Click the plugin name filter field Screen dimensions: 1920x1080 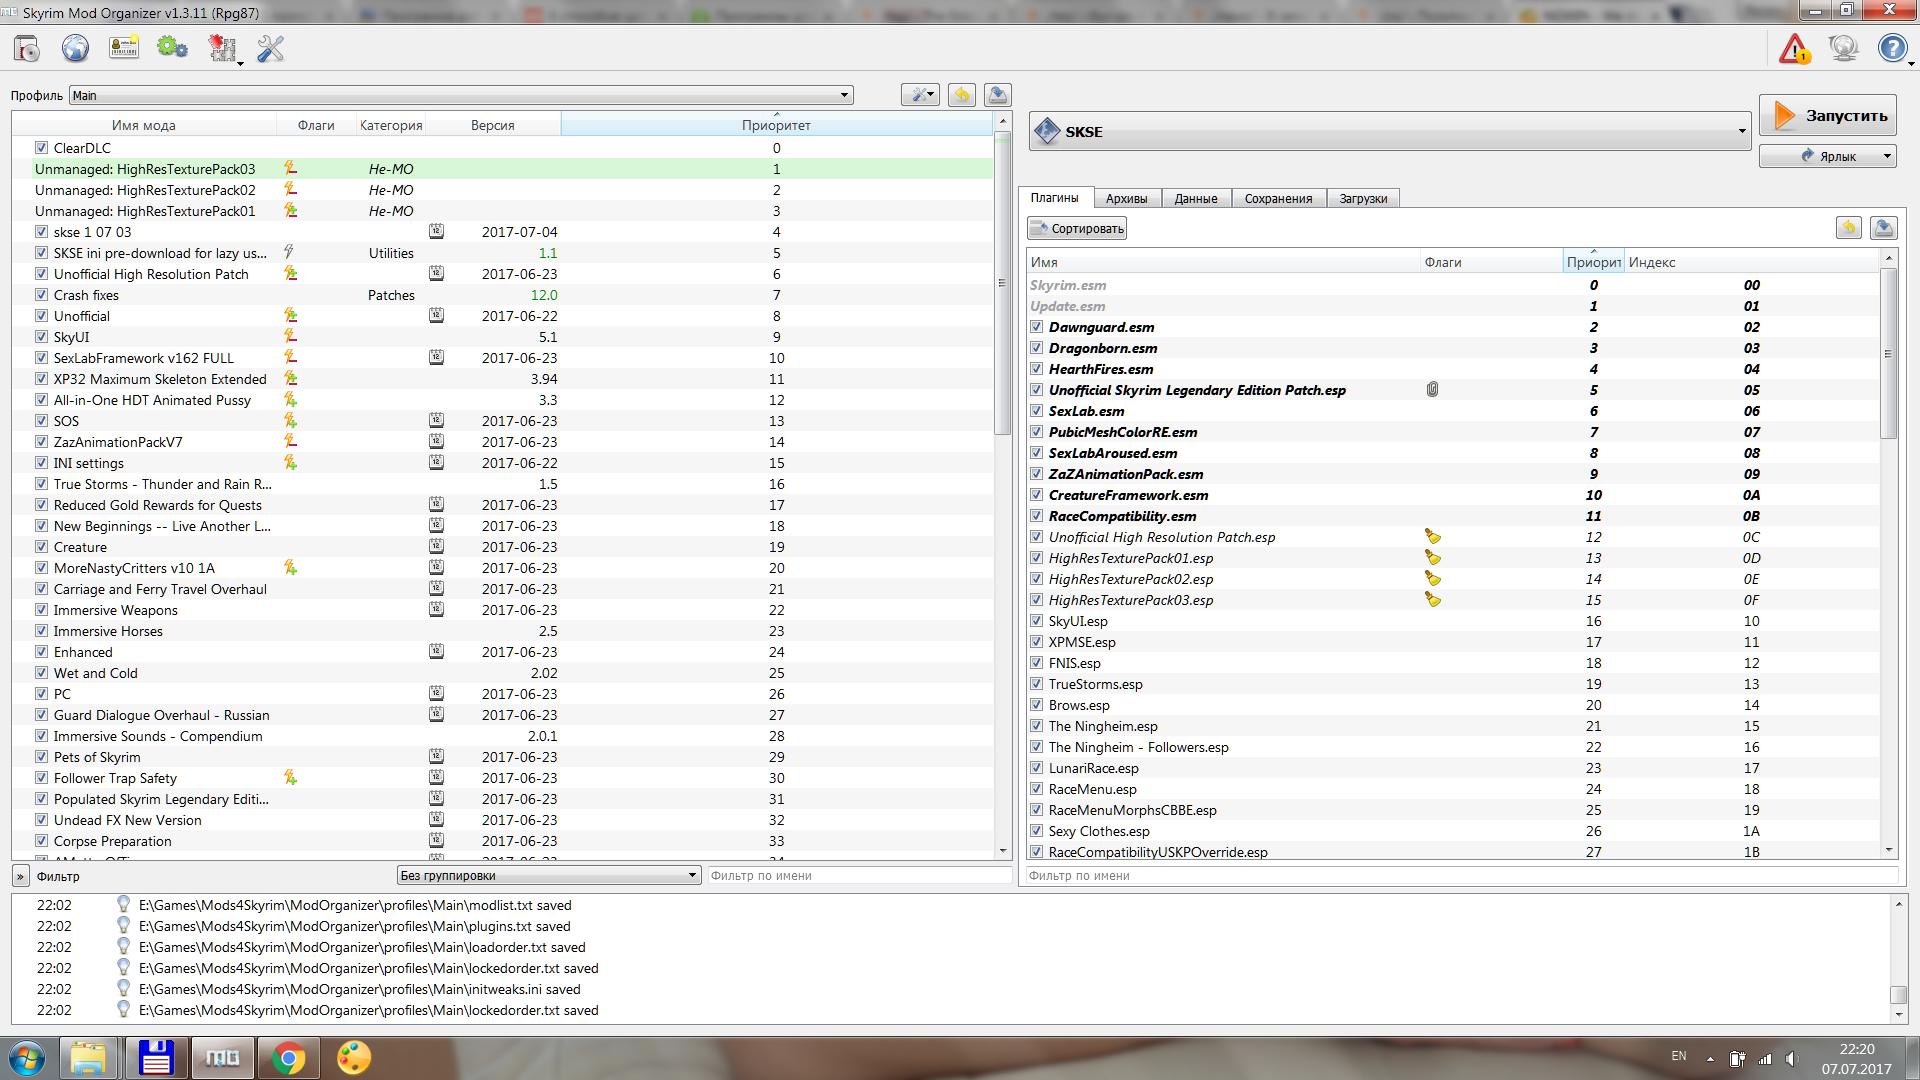1460,875
